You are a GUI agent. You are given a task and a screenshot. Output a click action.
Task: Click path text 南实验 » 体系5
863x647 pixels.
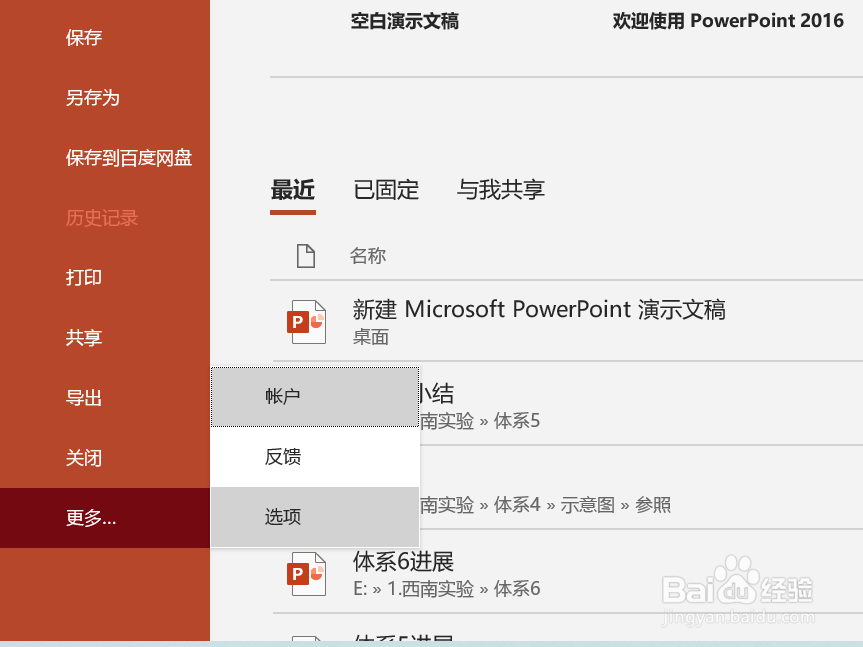click(480, 421)
